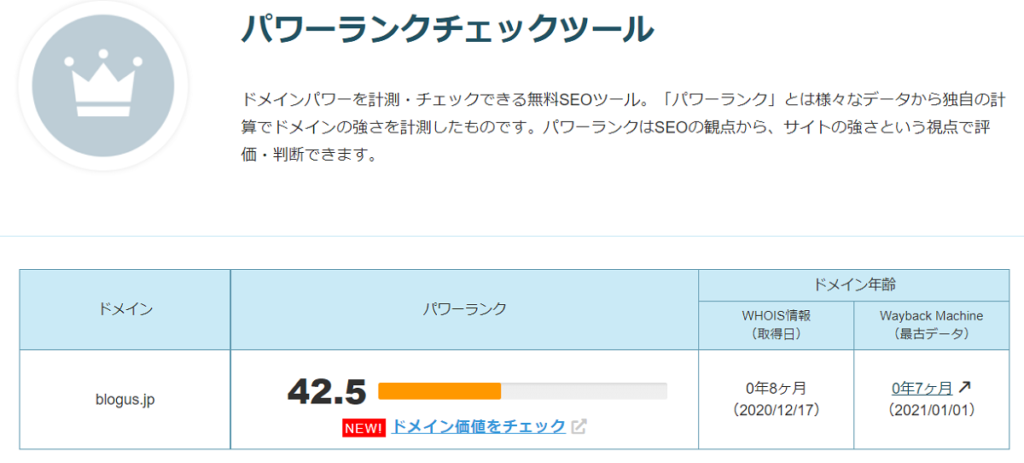Click the gray unfilled part of the rank bar

pyautogui.click(x=584, y=391)
